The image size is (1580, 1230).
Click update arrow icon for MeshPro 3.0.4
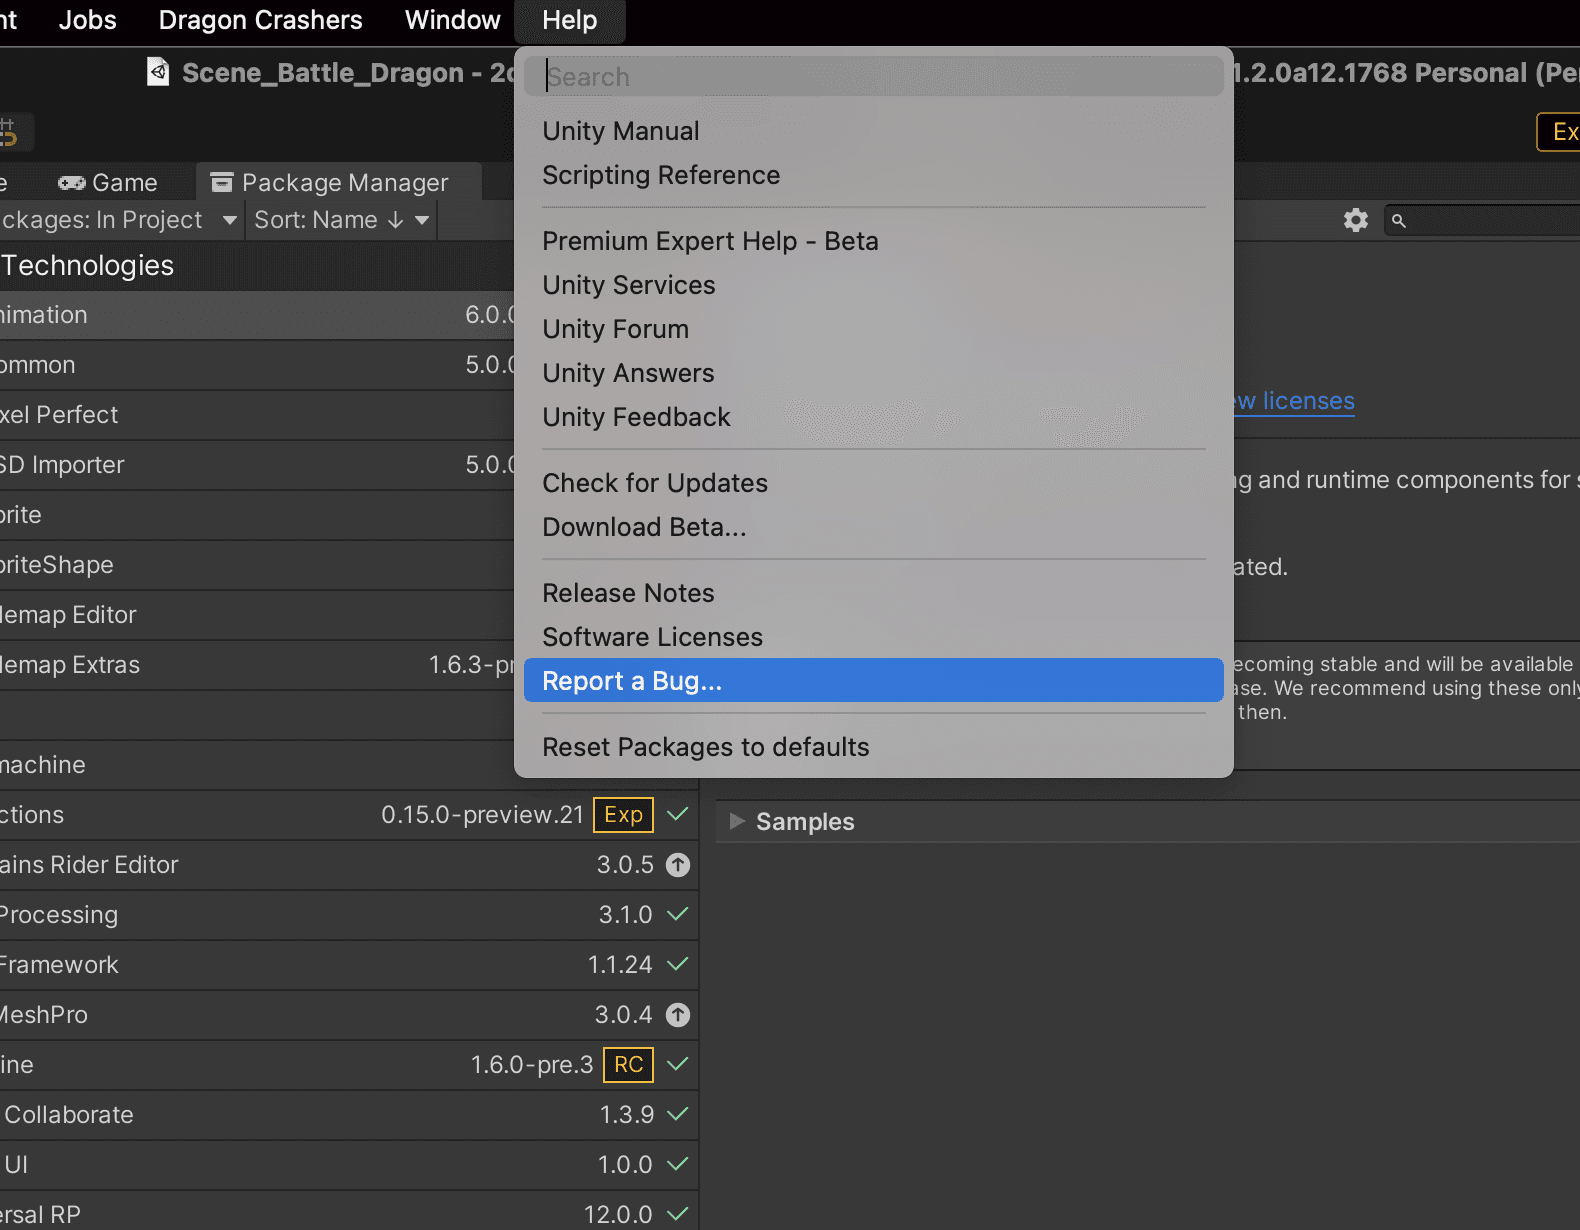678,1015
